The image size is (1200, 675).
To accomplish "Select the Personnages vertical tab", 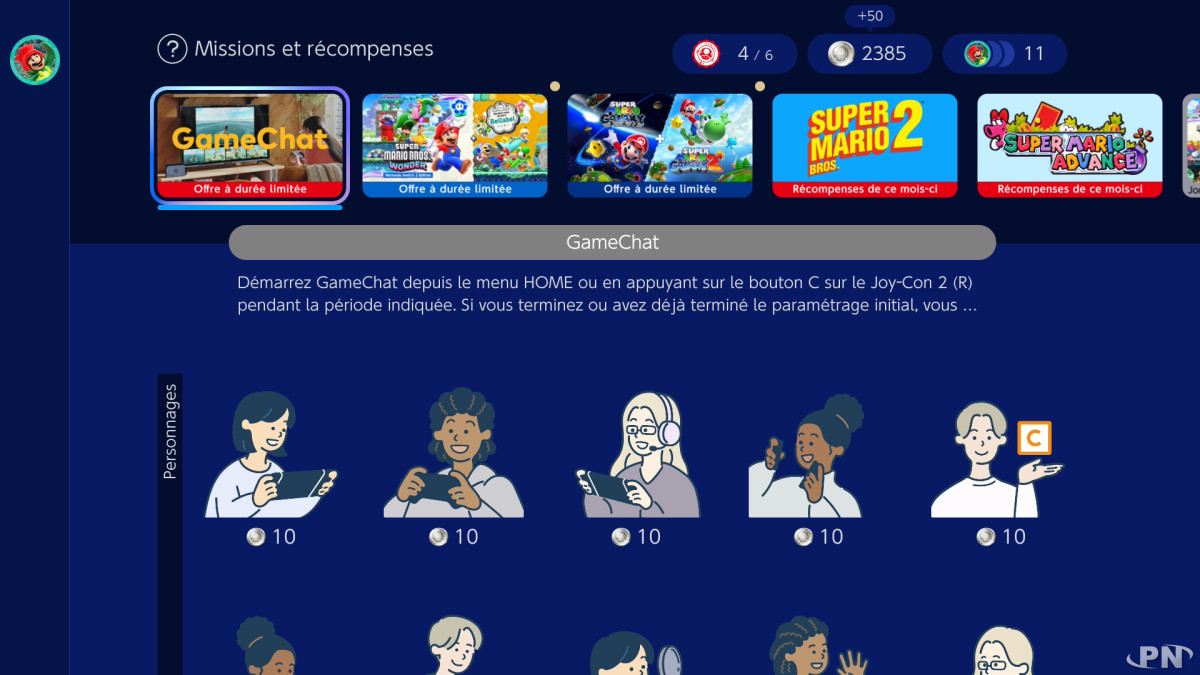I will [x=170, y=431].
